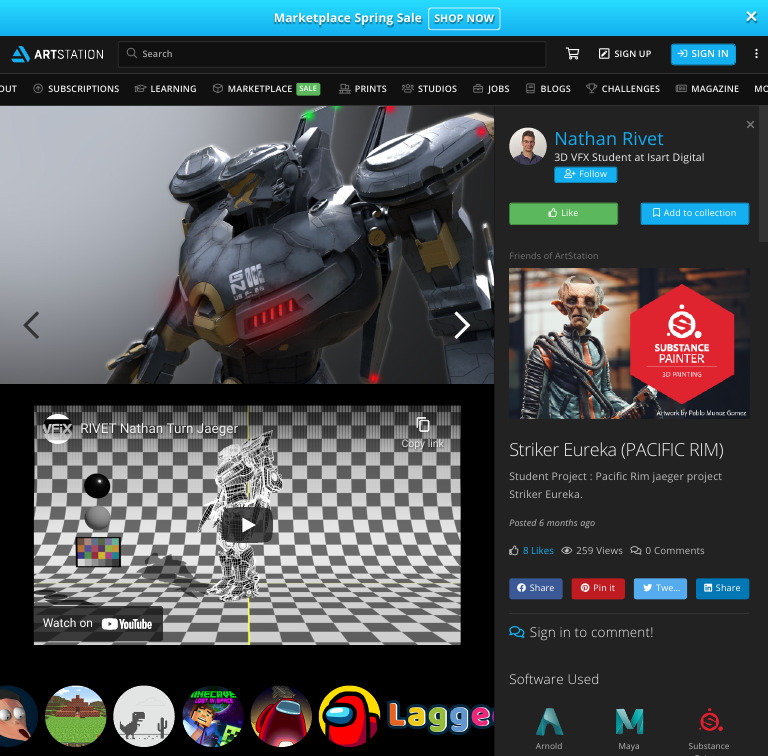Click the 0 Comments icon
The height and width of the screenshot is (756, 768).
636,550
